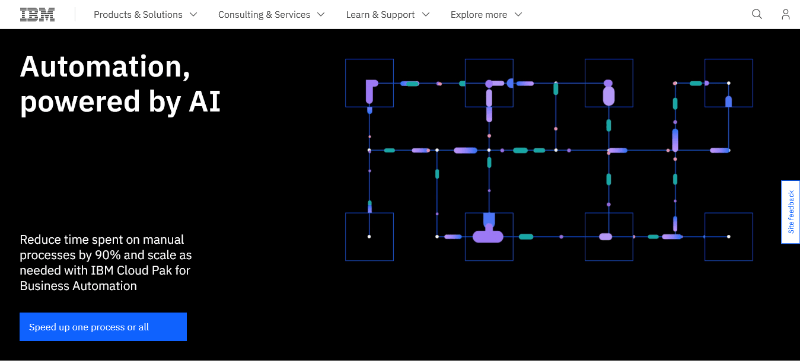The height and width of the screenshot is (364, 800).
Task: Expand the chevron beside Explore more
Action: (x=518, y=14)
